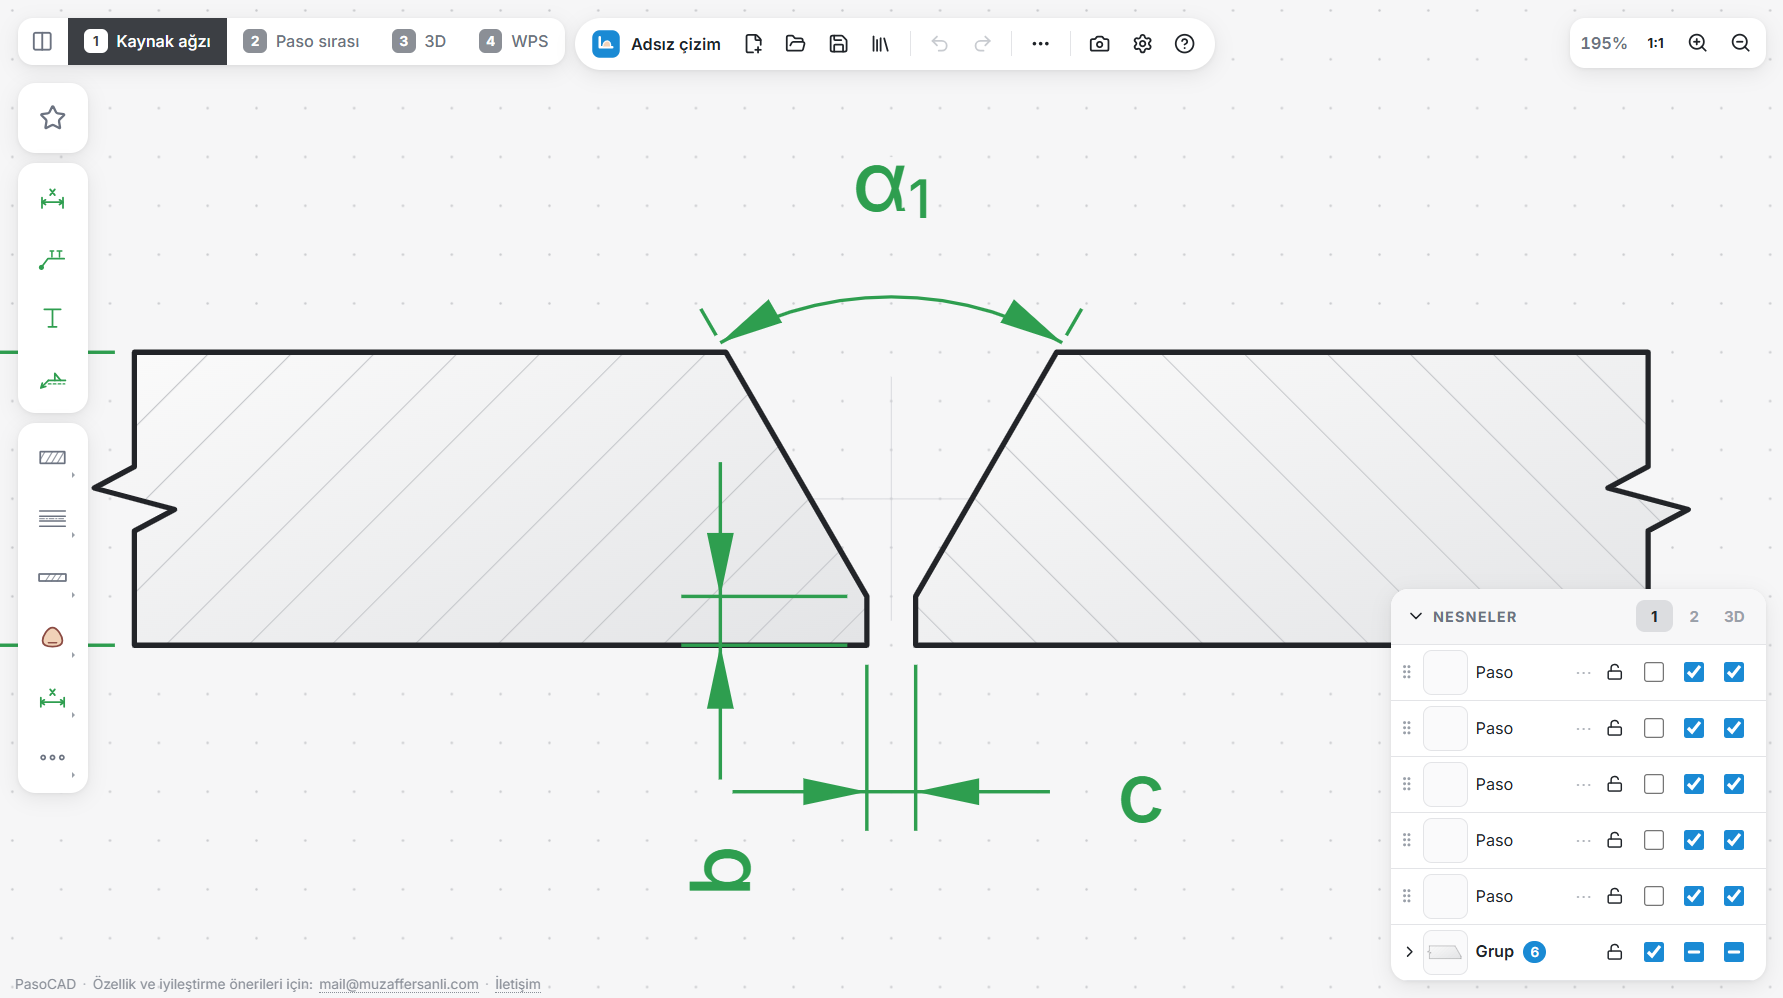This screenshot has width=1783, height=998.
Task: Open more options in top toolbar
Action: (x=1041, y=44)
